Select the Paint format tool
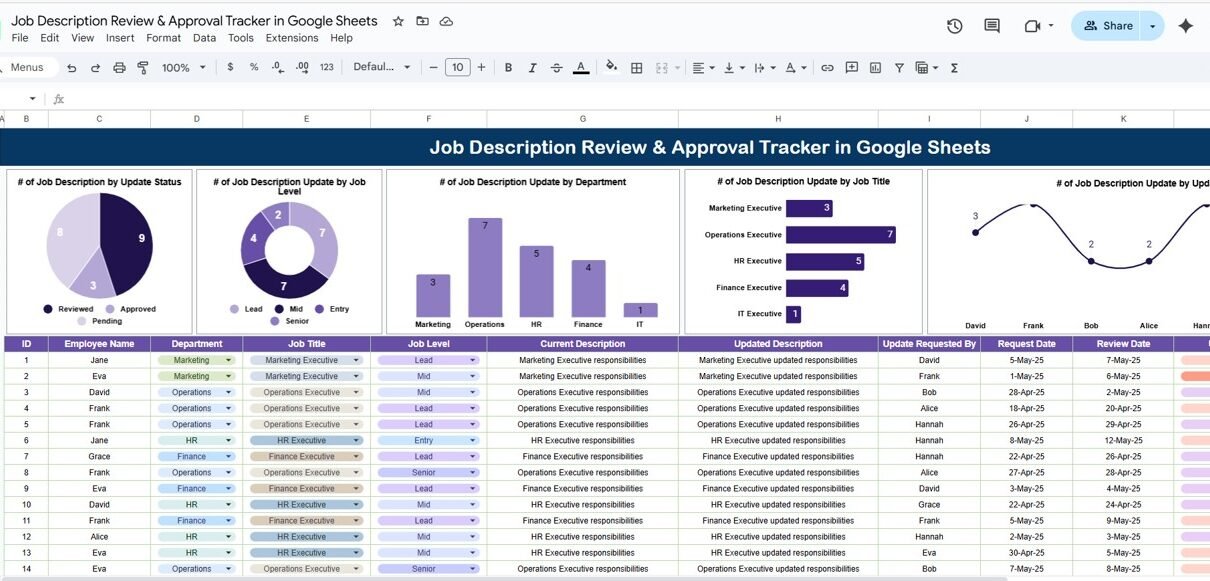 click(x=143, y=68)
